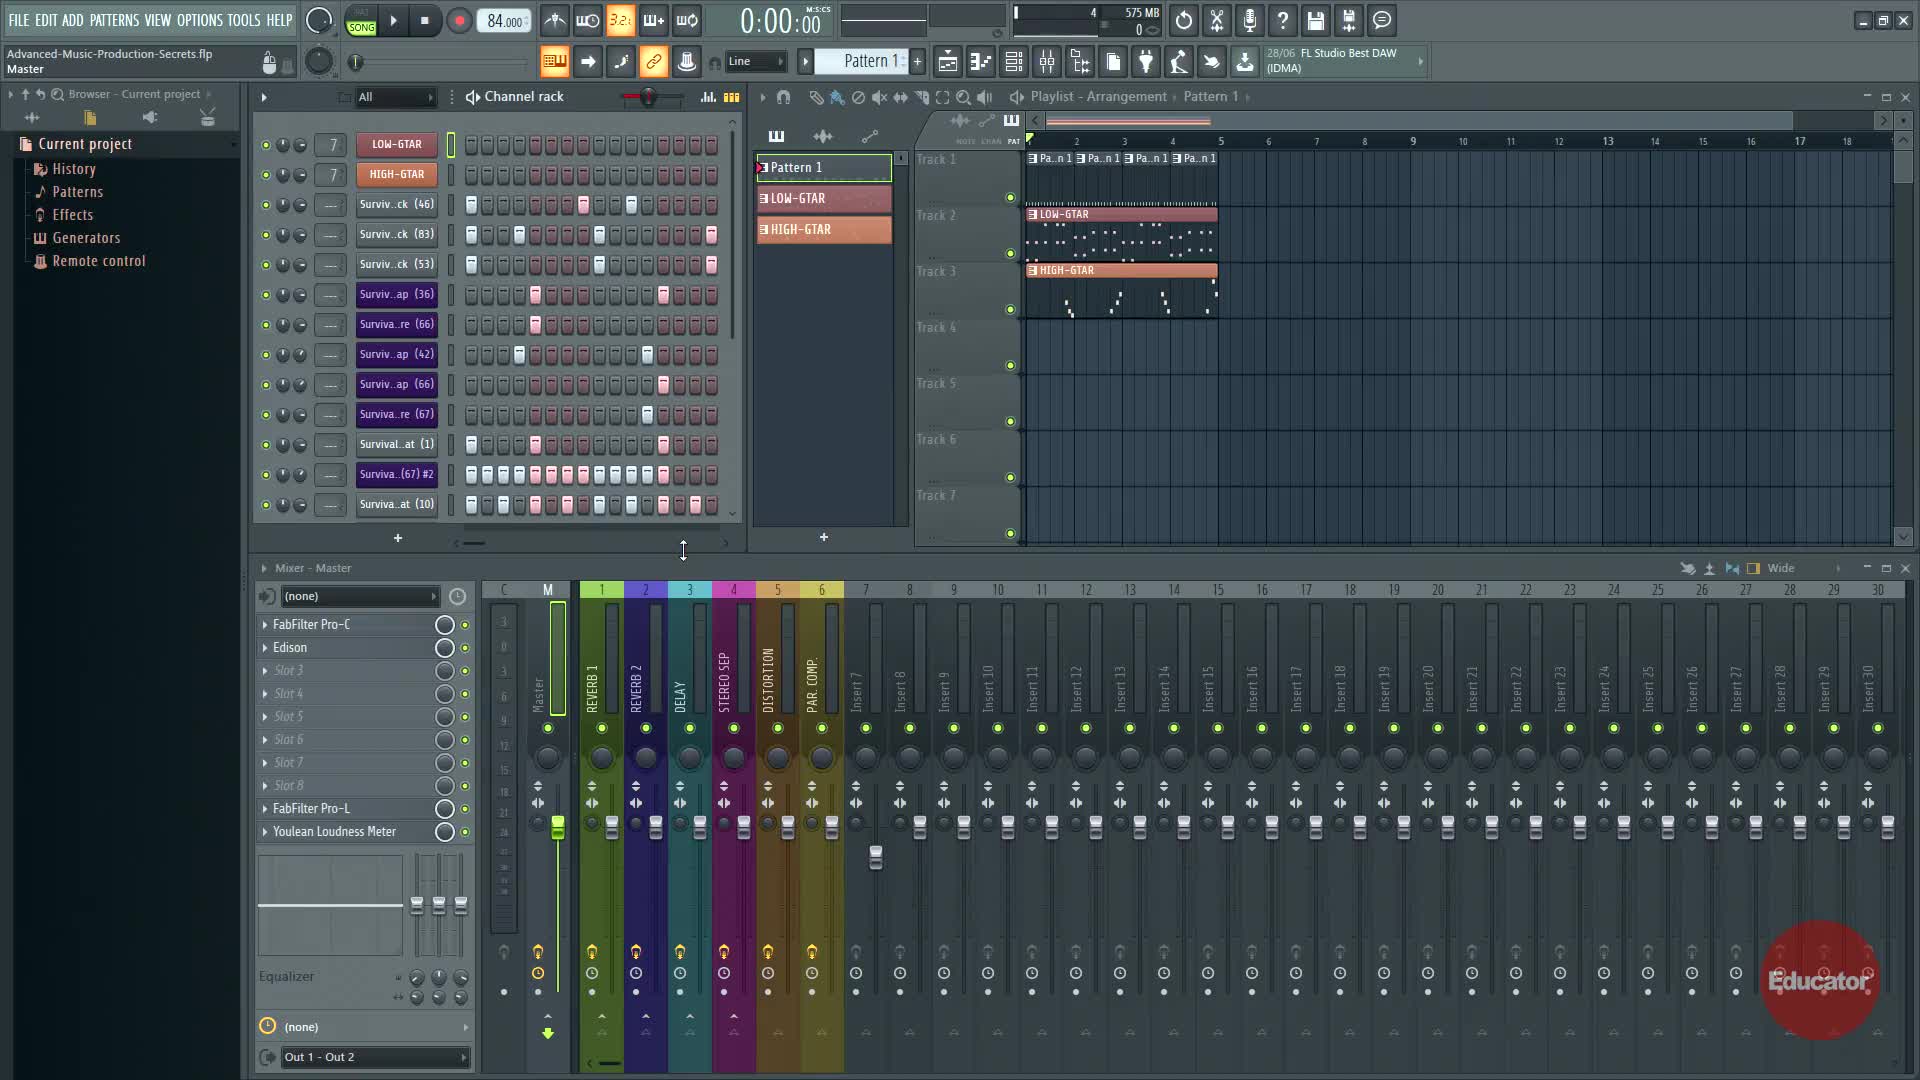
Task: Toggle SONG/PAT mode switch
Action: [361, 21]
